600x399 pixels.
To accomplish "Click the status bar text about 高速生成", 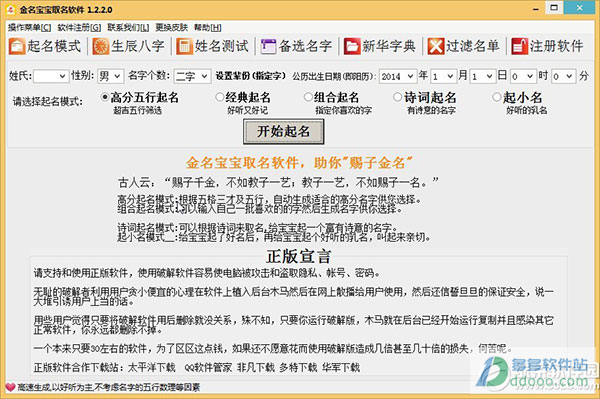I will click(109, 388).
